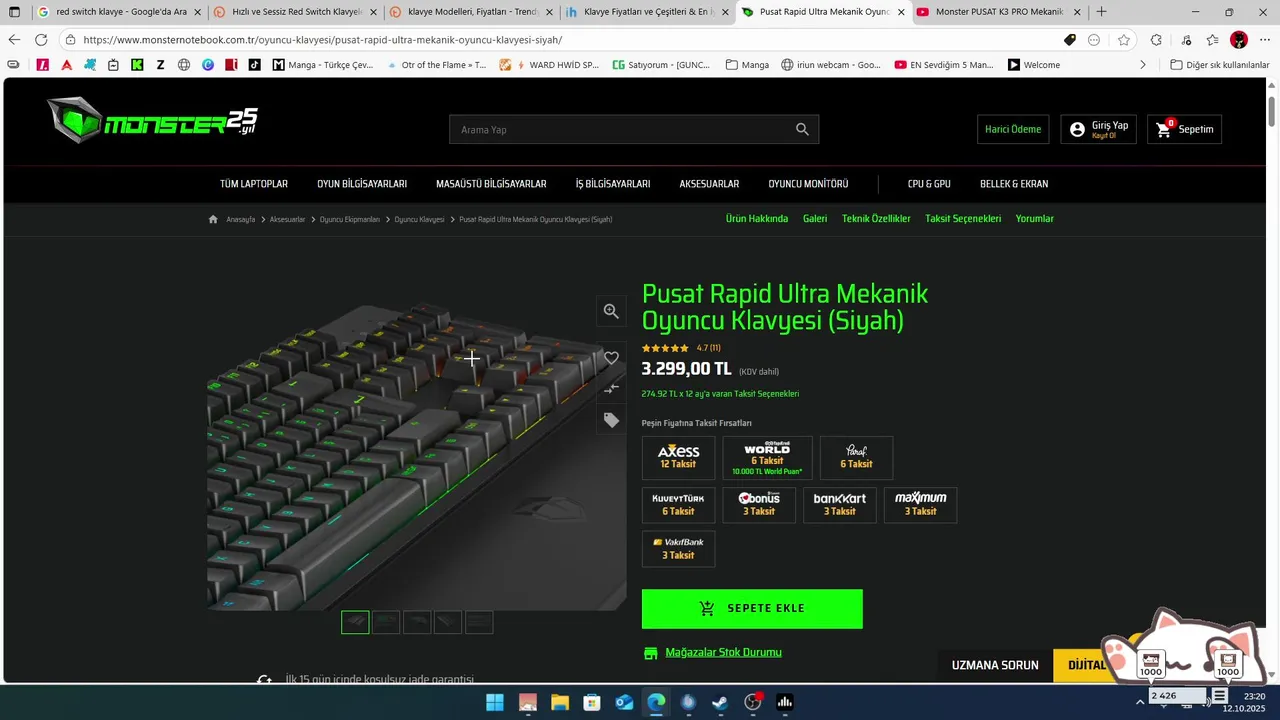Click the Monster 25.yıl logo
The height and width of the screenshot is (720, 1280).
click(x=152, y=121)
